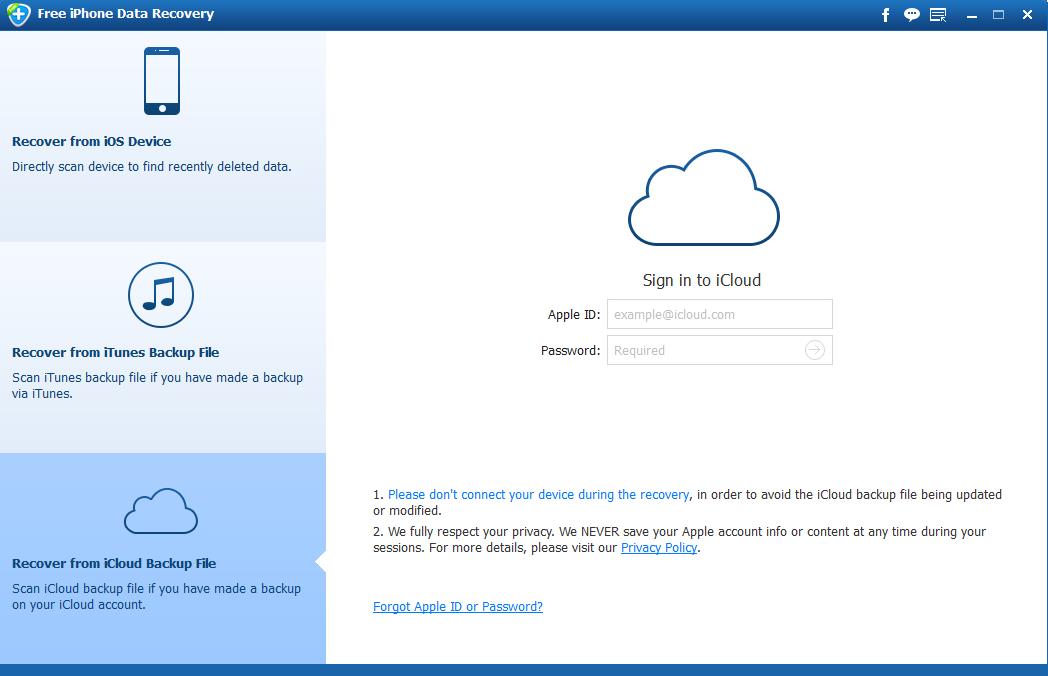Screen dimensions: 1048x676
Task: Click into the Password input field
Action: point(705,350)
